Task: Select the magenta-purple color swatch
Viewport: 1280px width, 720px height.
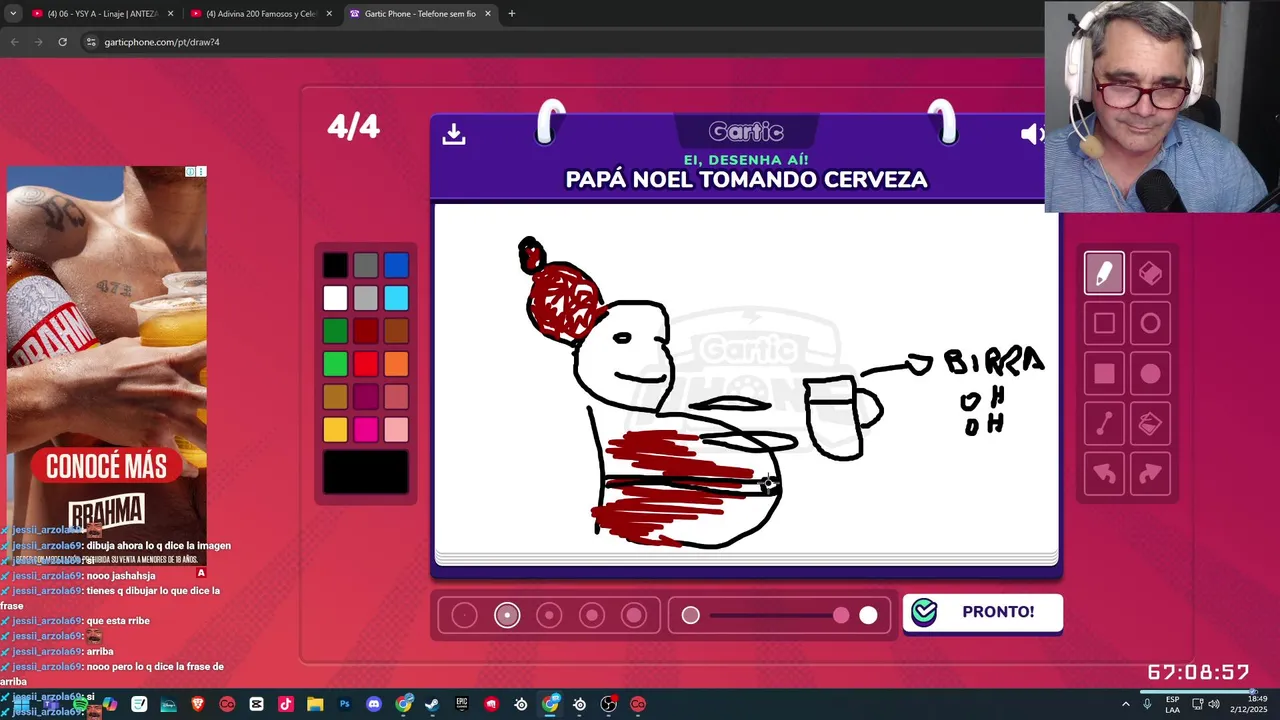Action: [366, 397]
